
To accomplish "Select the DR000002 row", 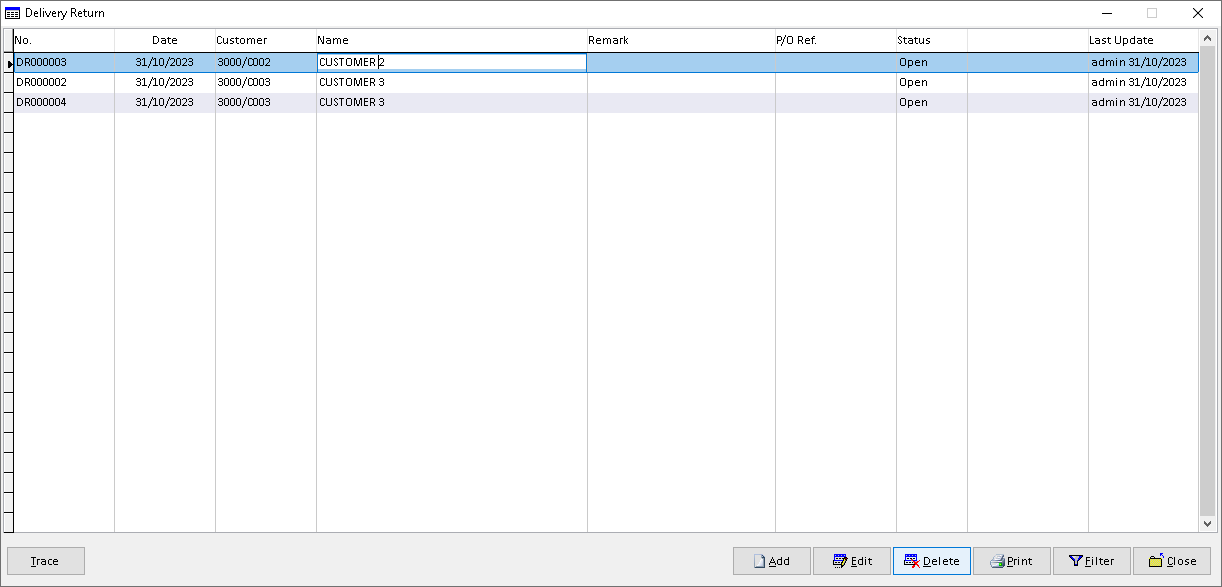I will [x=606, y=82].
